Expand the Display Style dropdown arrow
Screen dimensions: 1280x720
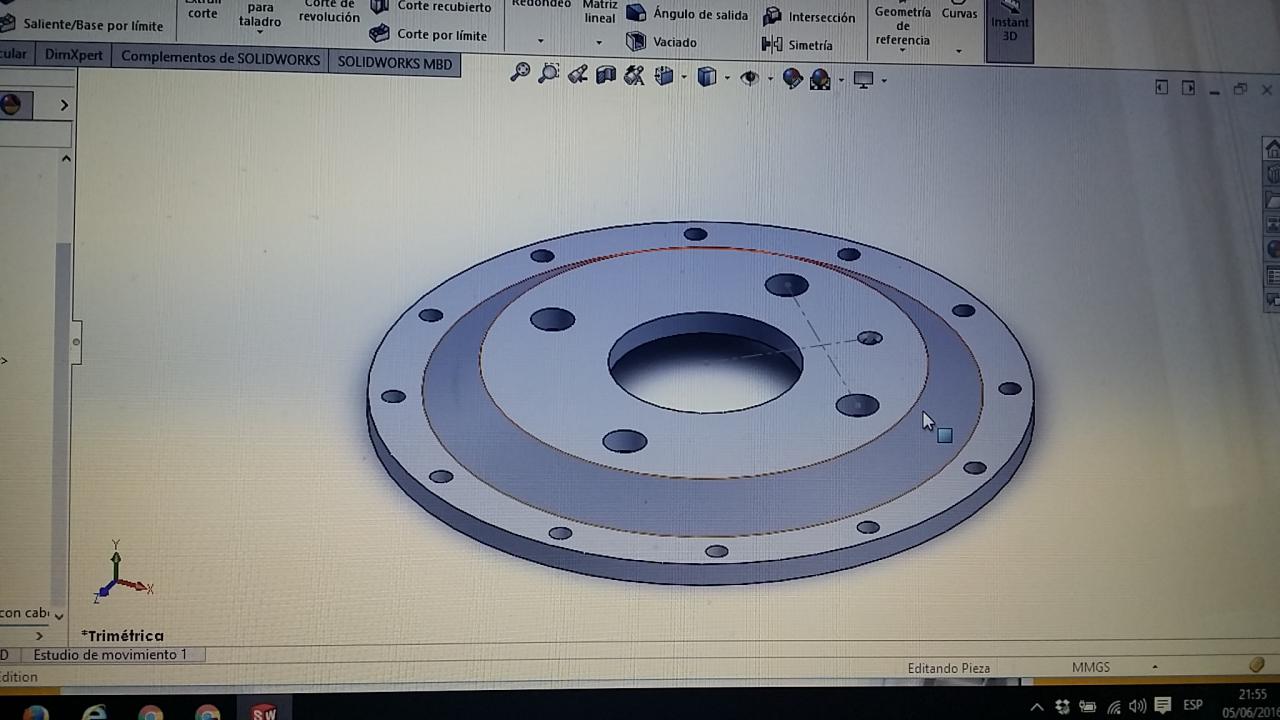pos(727,78)
